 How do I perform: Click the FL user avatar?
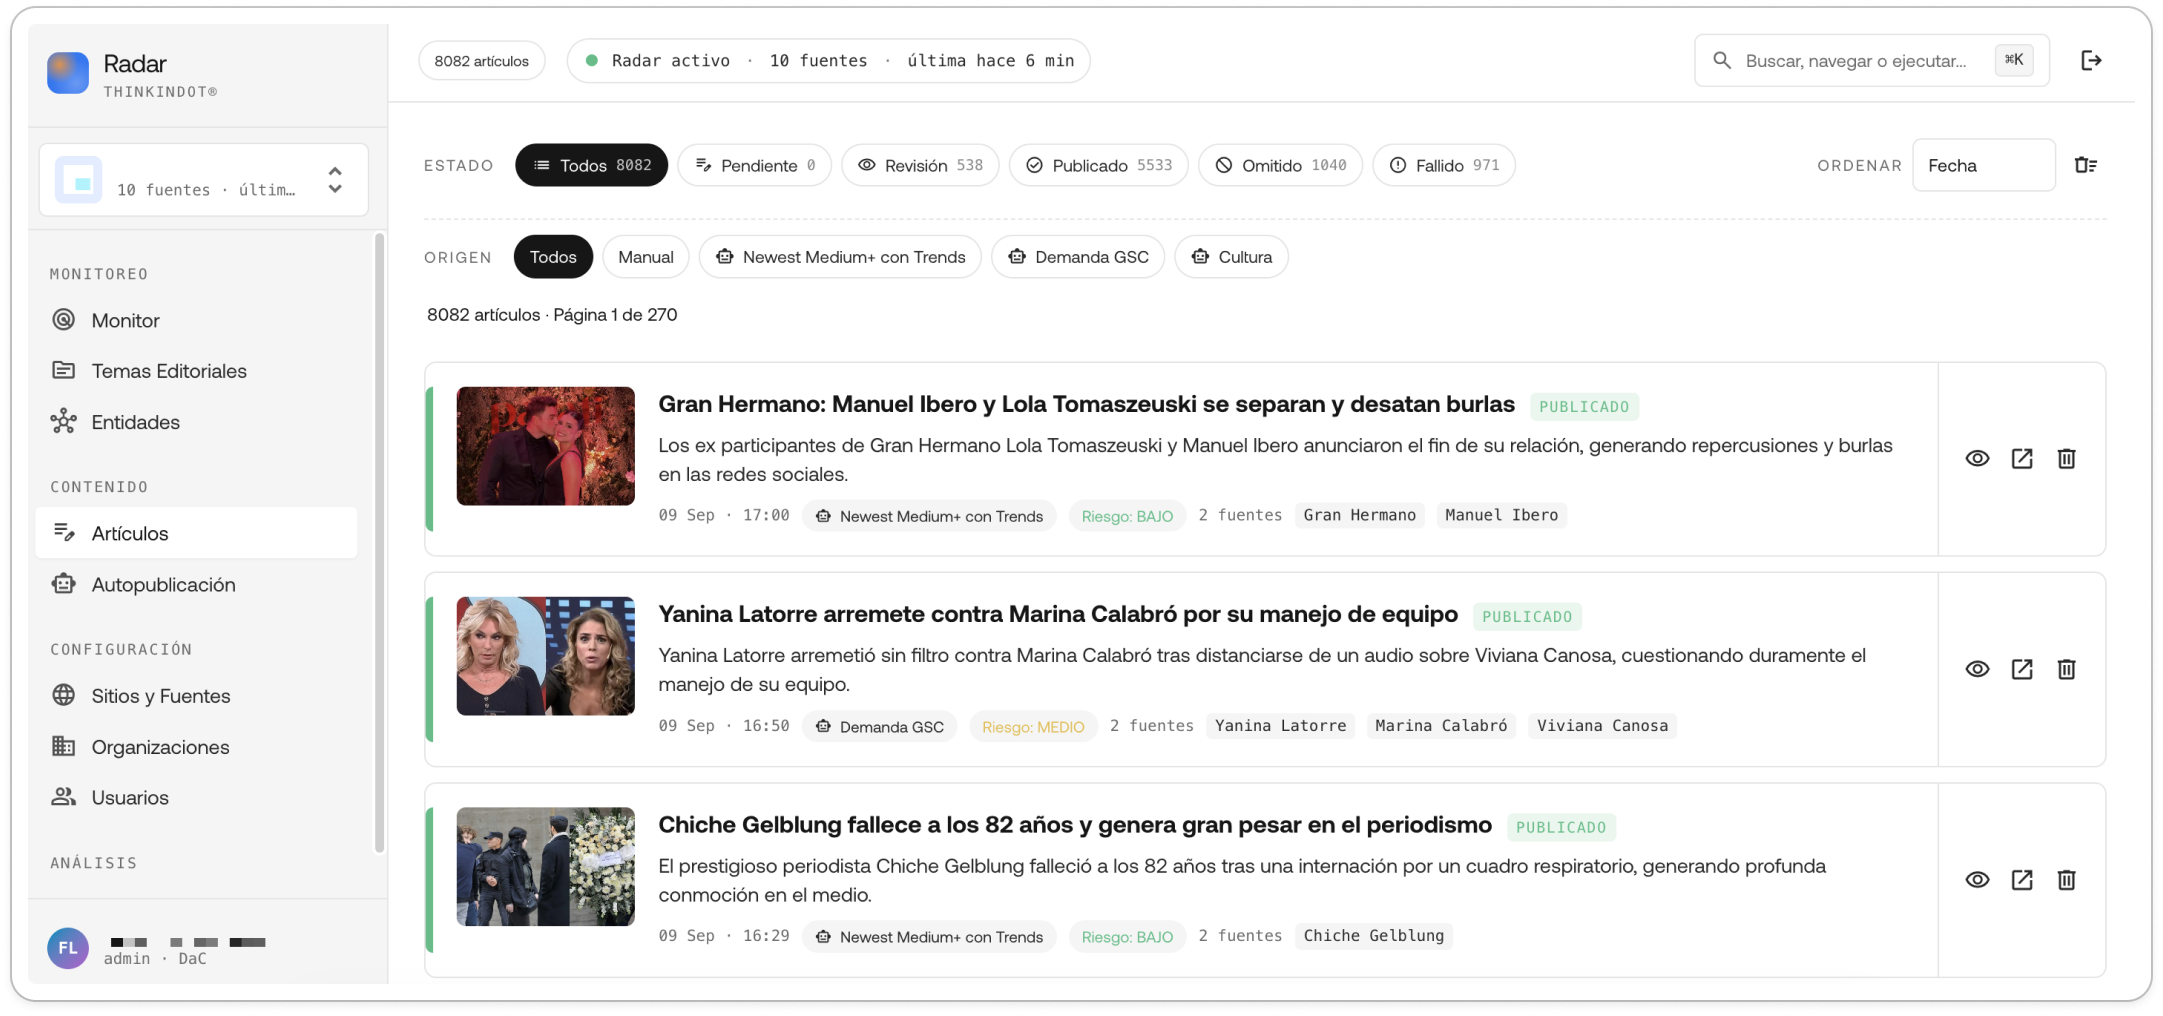click(68, 948)
